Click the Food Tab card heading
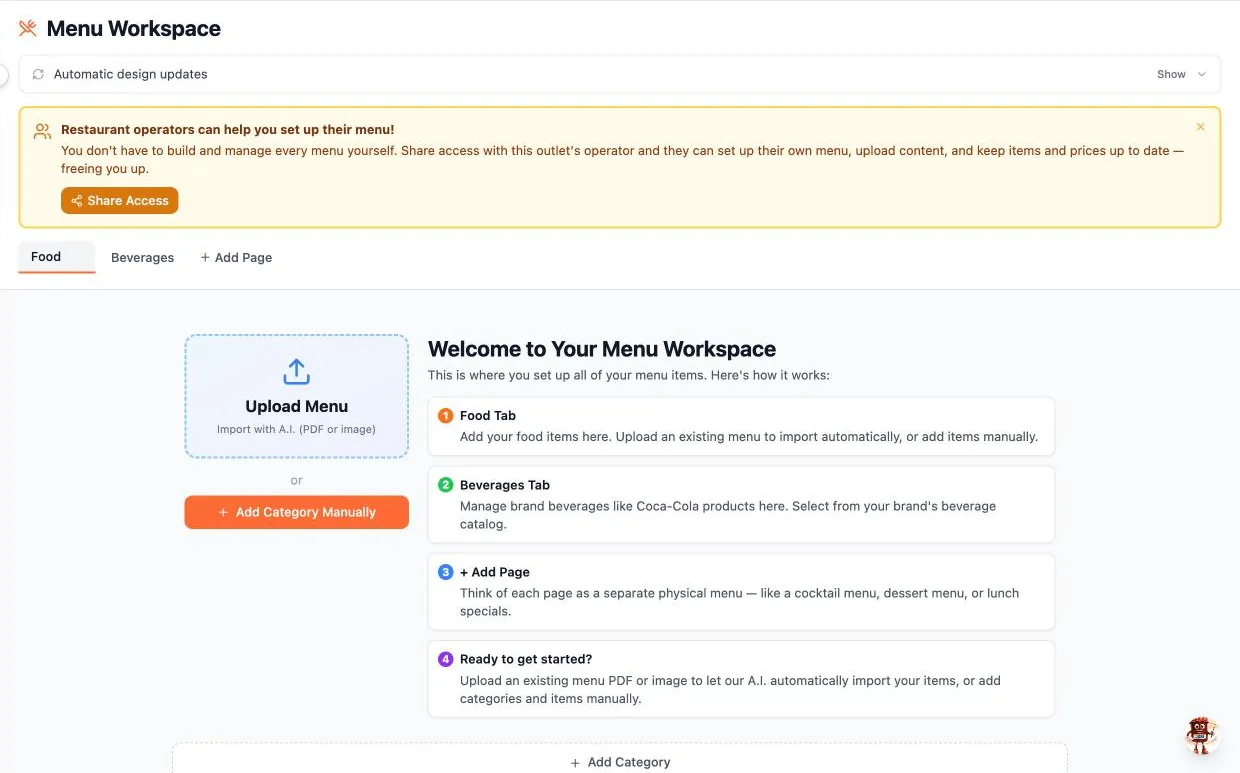1240x773 pixels. [488, 415]
